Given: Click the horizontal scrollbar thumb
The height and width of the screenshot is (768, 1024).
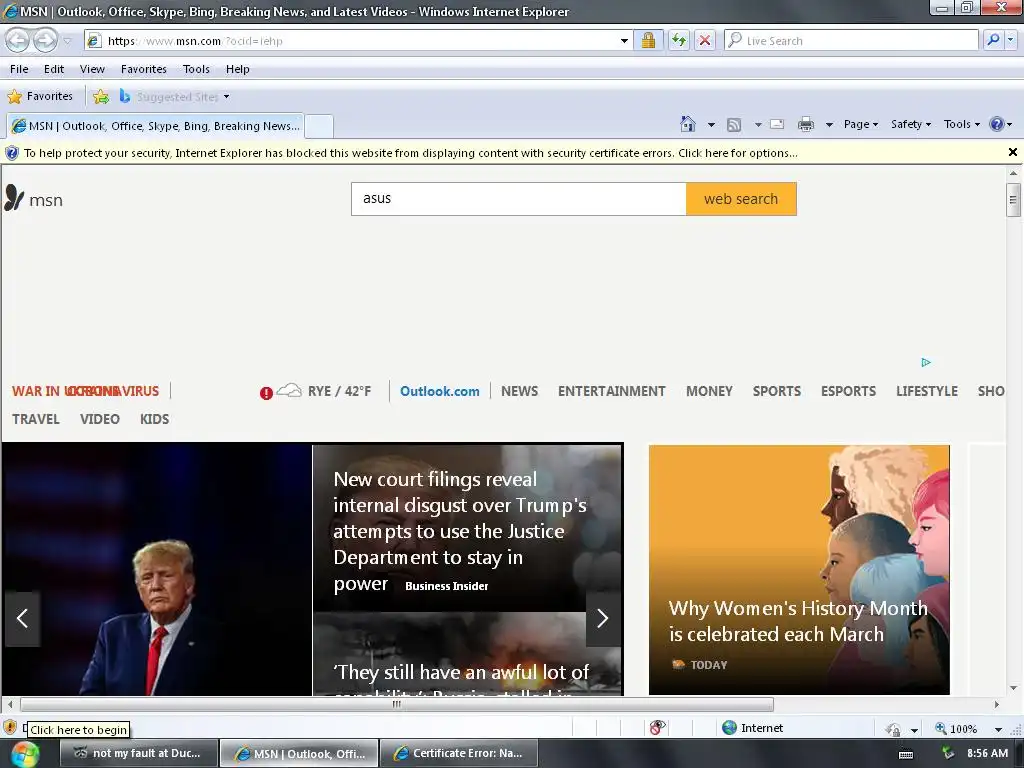Looking at the screenshot, I should coord(396,705).
